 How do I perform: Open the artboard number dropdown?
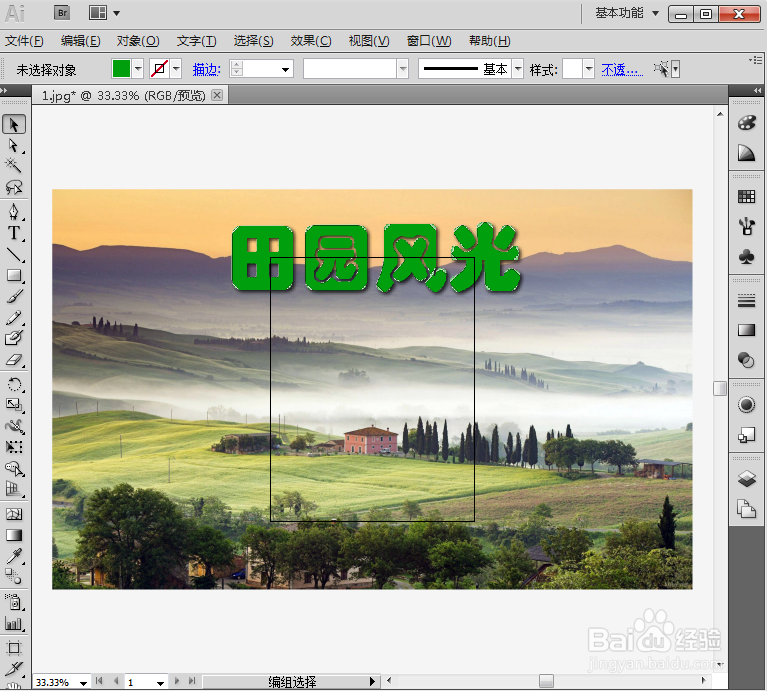click(160, 682)
